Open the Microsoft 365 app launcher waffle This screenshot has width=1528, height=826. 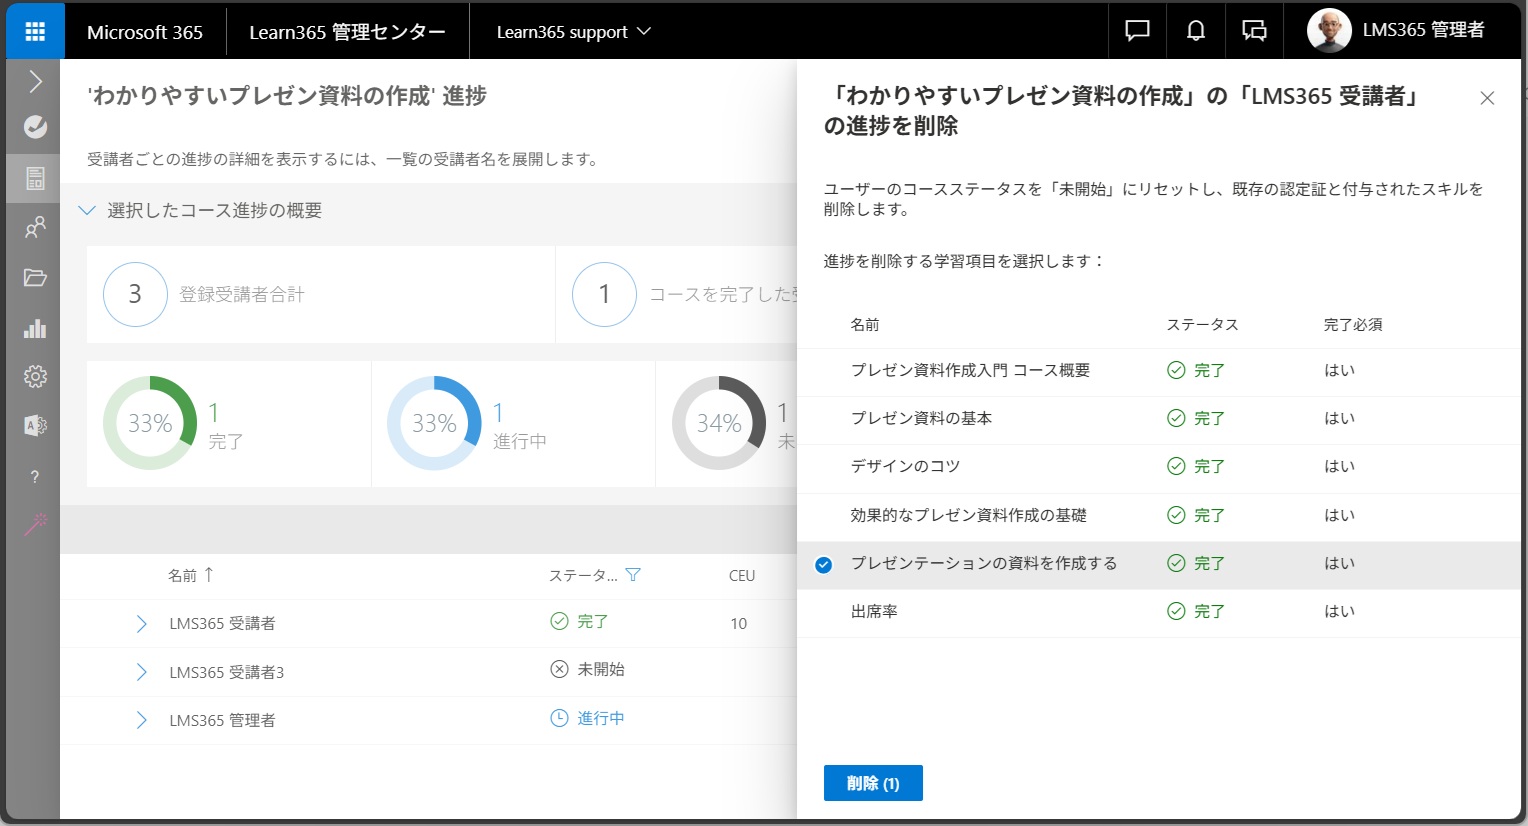35,31
